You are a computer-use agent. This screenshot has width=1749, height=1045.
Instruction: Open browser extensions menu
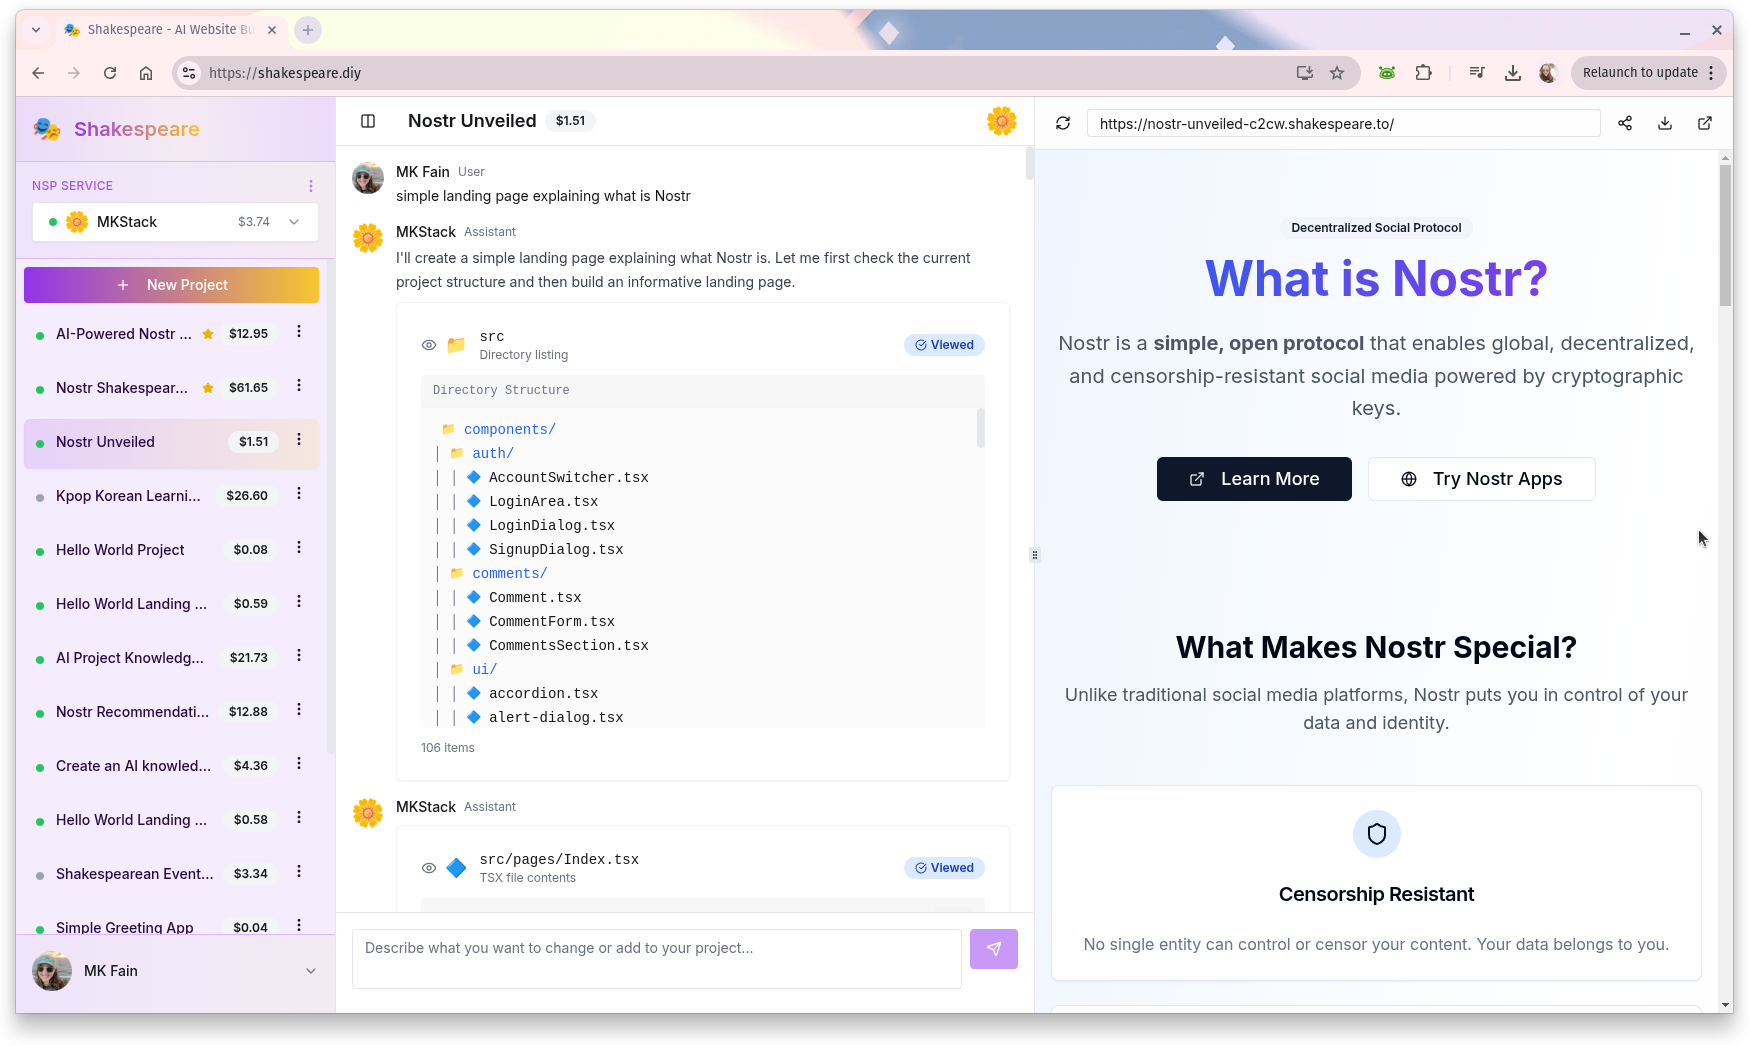[x=1424, y=73]
